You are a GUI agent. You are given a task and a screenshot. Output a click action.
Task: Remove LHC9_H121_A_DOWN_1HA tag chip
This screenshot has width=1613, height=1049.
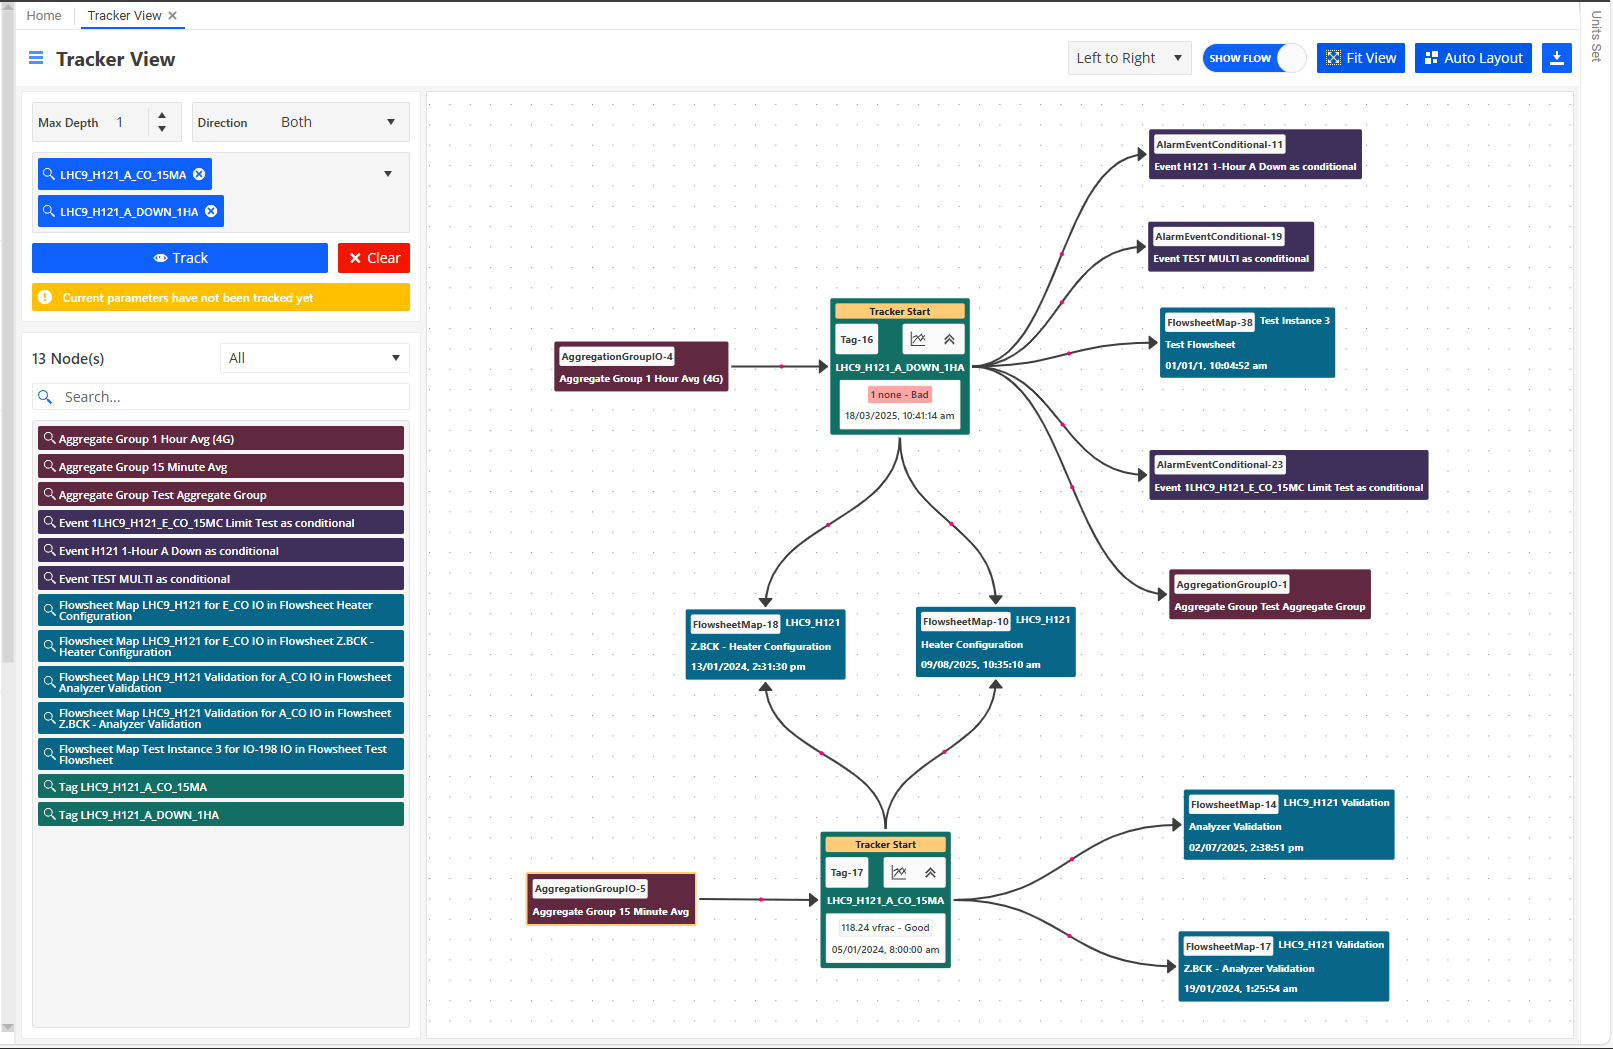211,211
